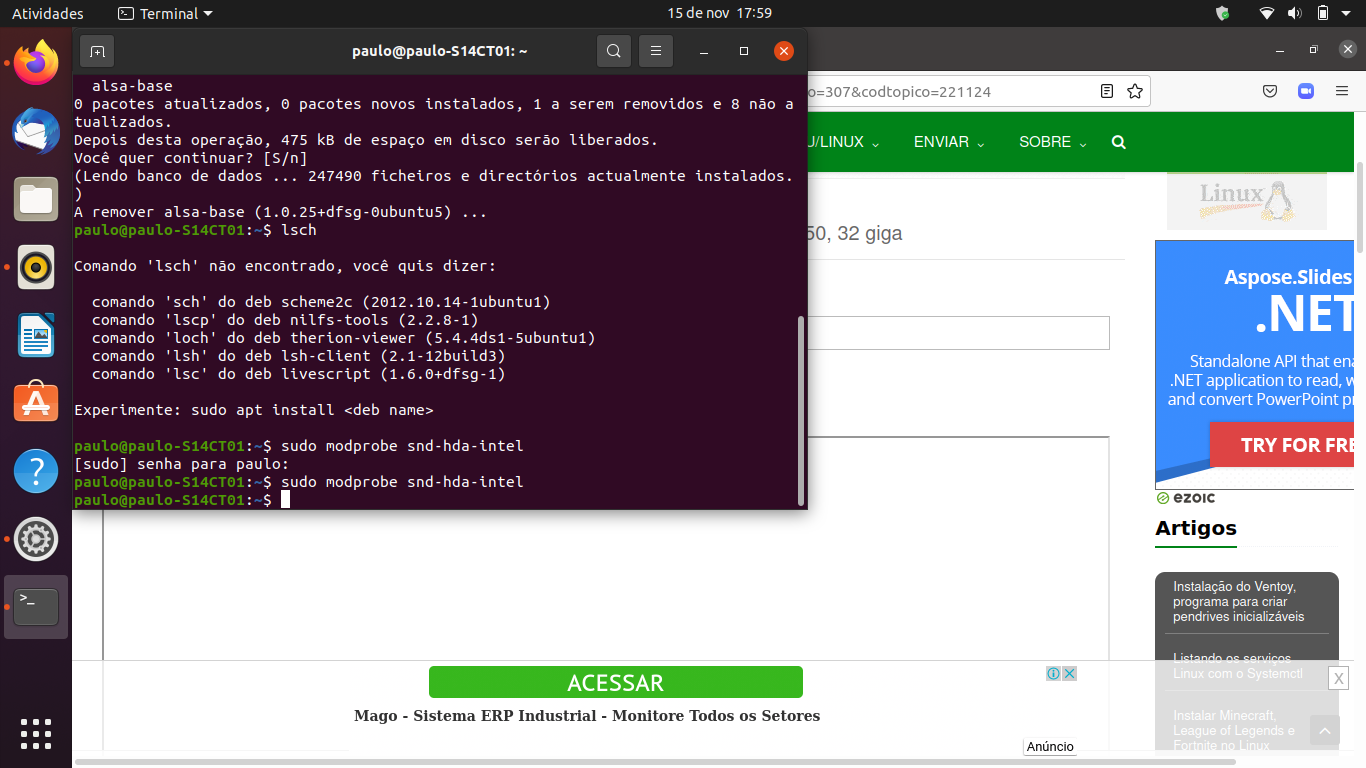Open the terminal hamburger menu
This screenshot has height=768, width=1366.
point(656,51)
